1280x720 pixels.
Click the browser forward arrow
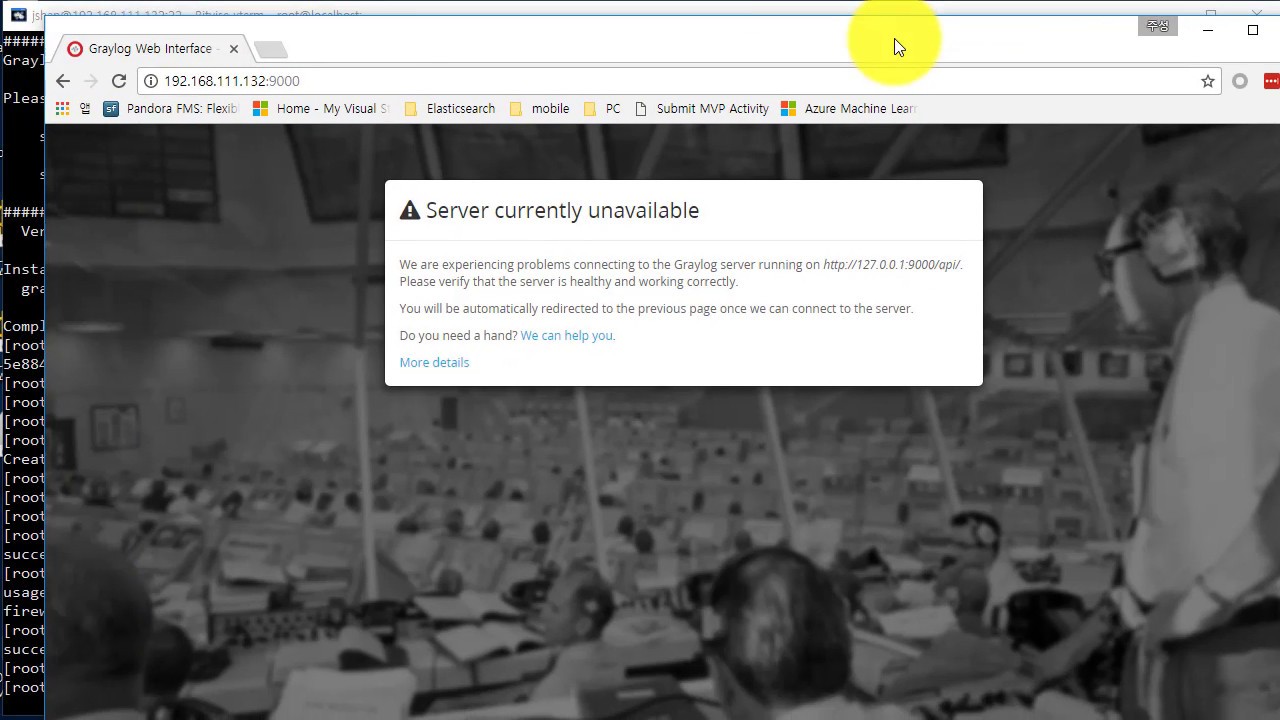point(91,81)
